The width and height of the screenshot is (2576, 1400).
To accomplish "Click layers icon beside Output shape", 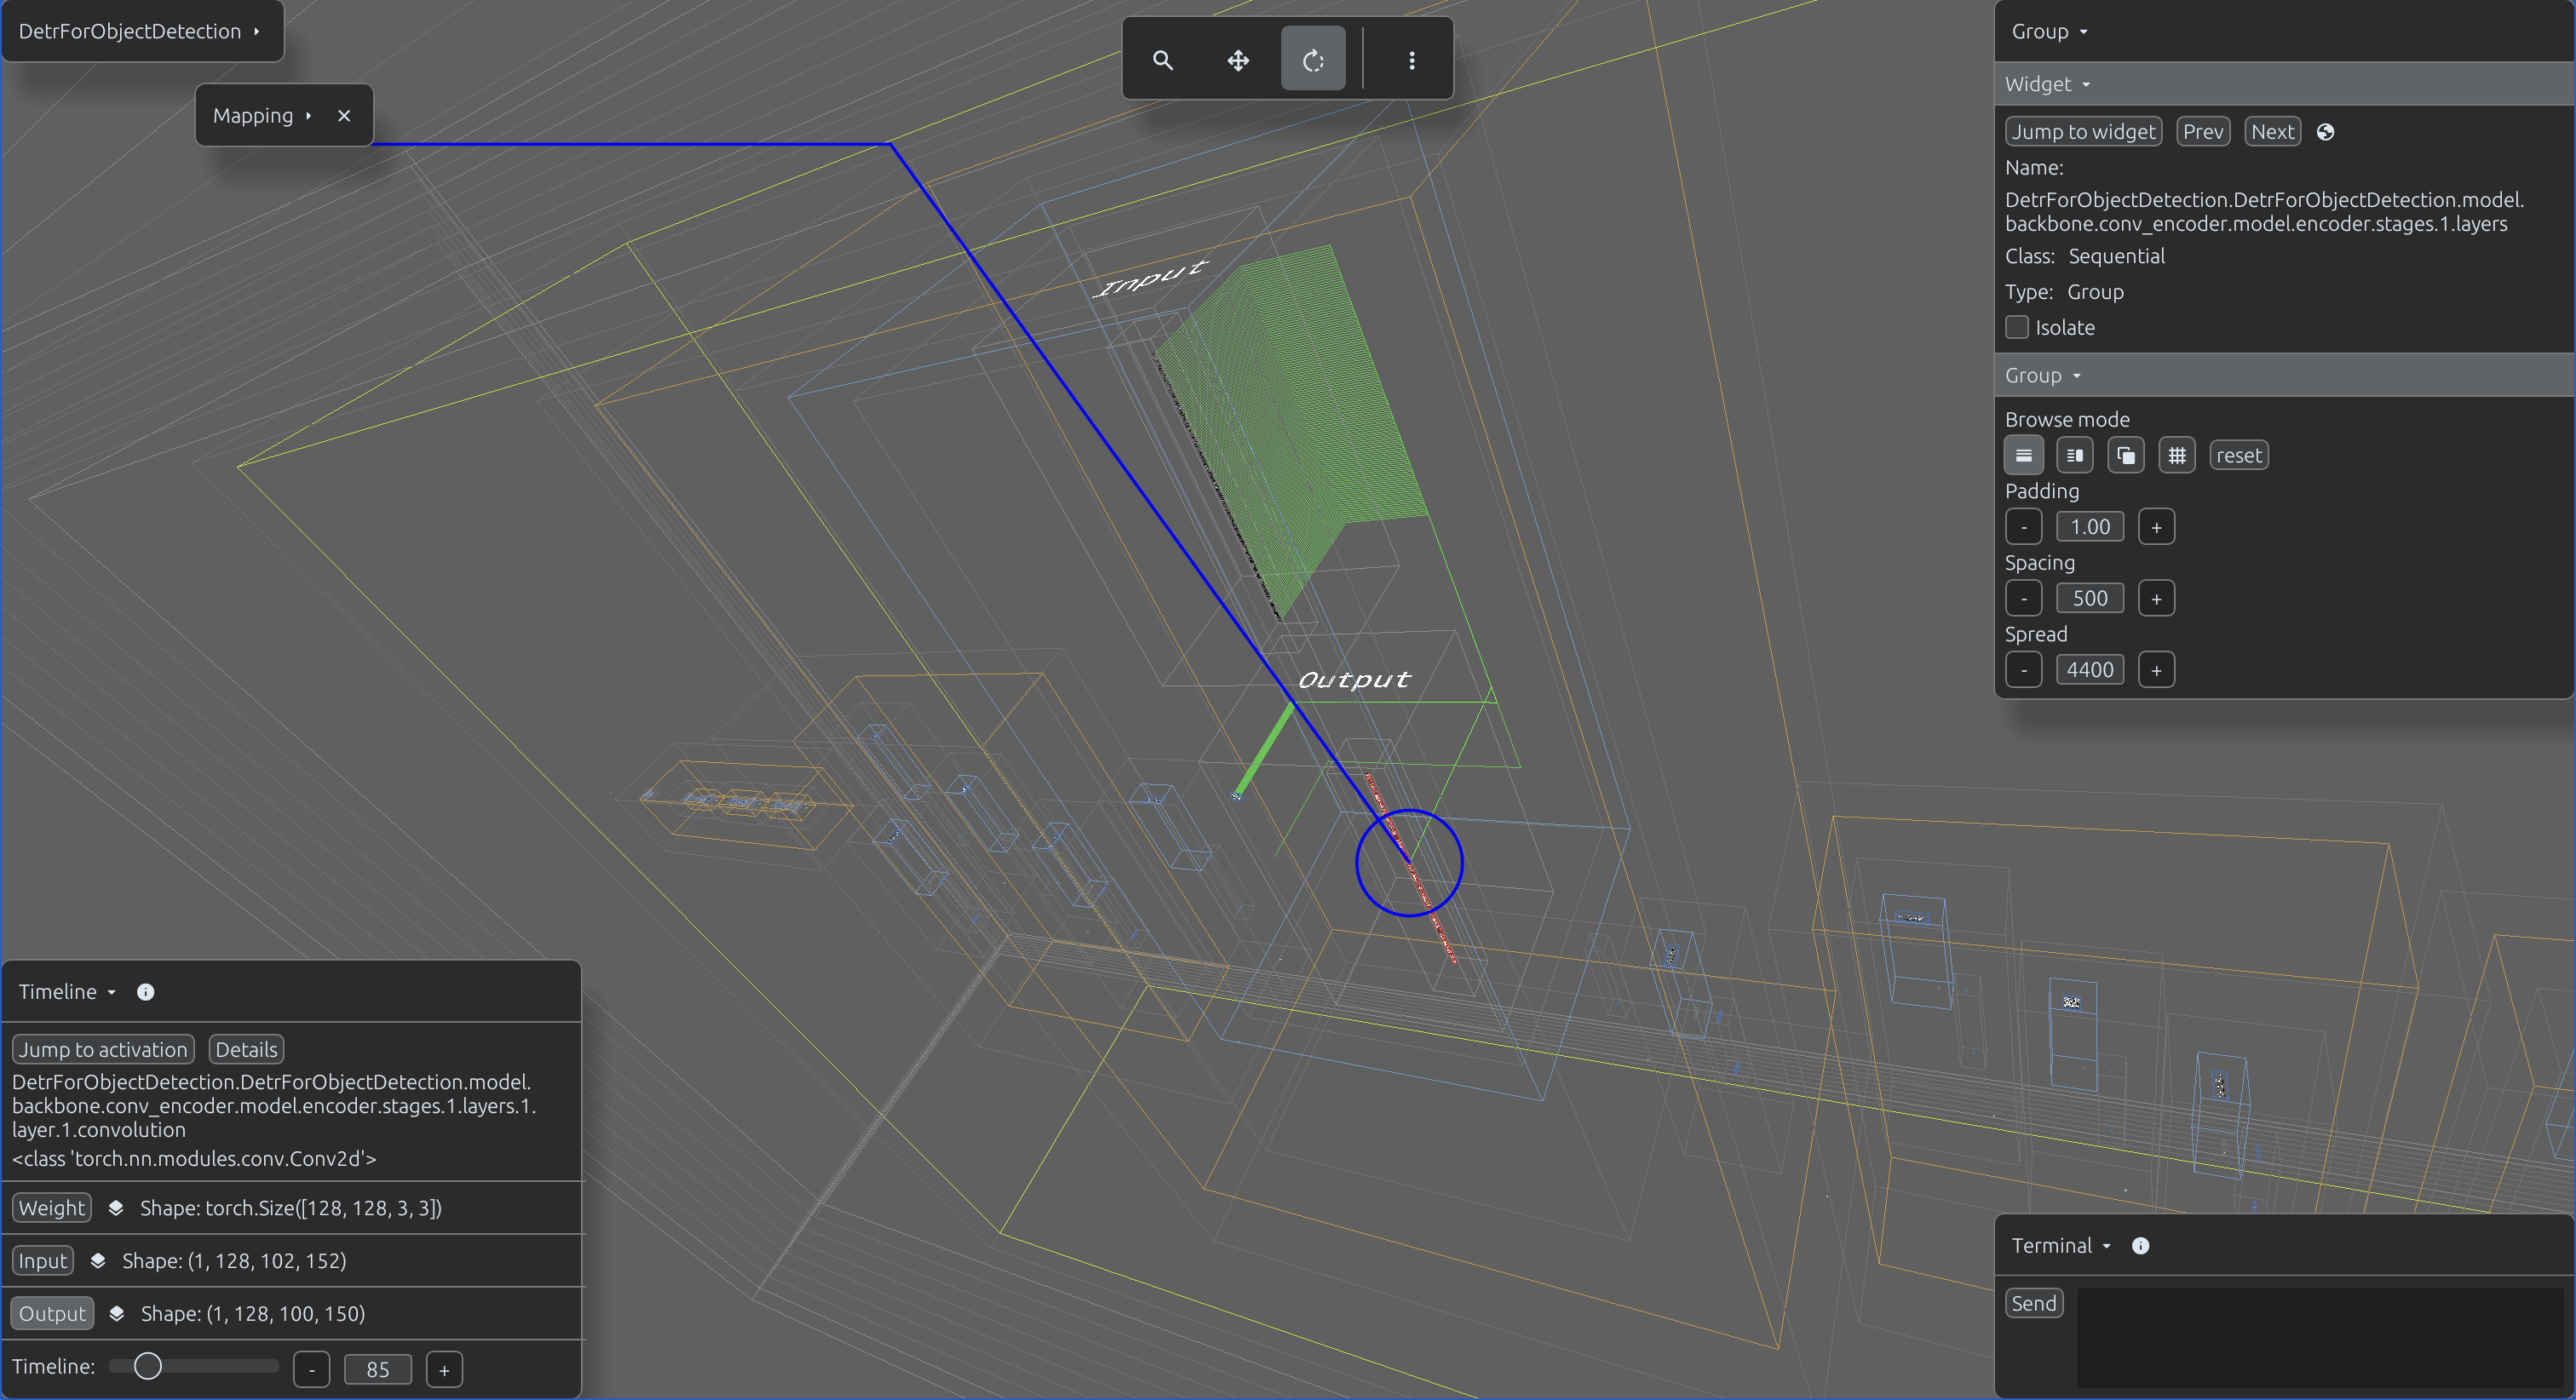I will 117,1314.
